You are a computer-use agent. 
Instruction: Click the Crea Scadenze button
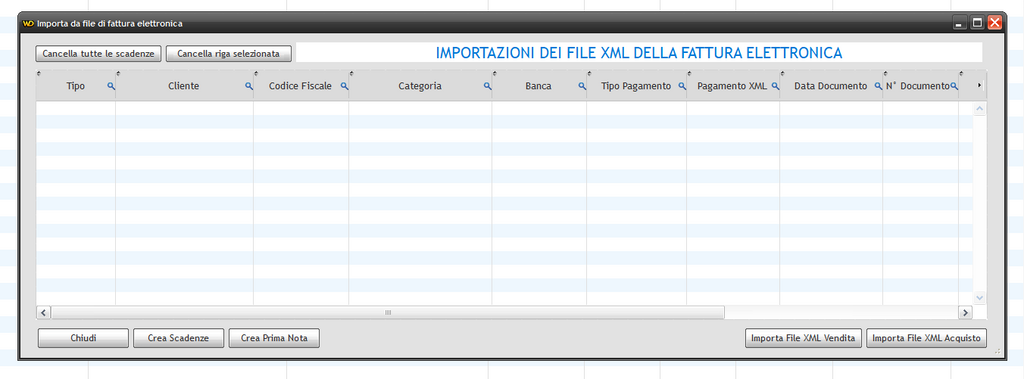[x=178, y=338]
